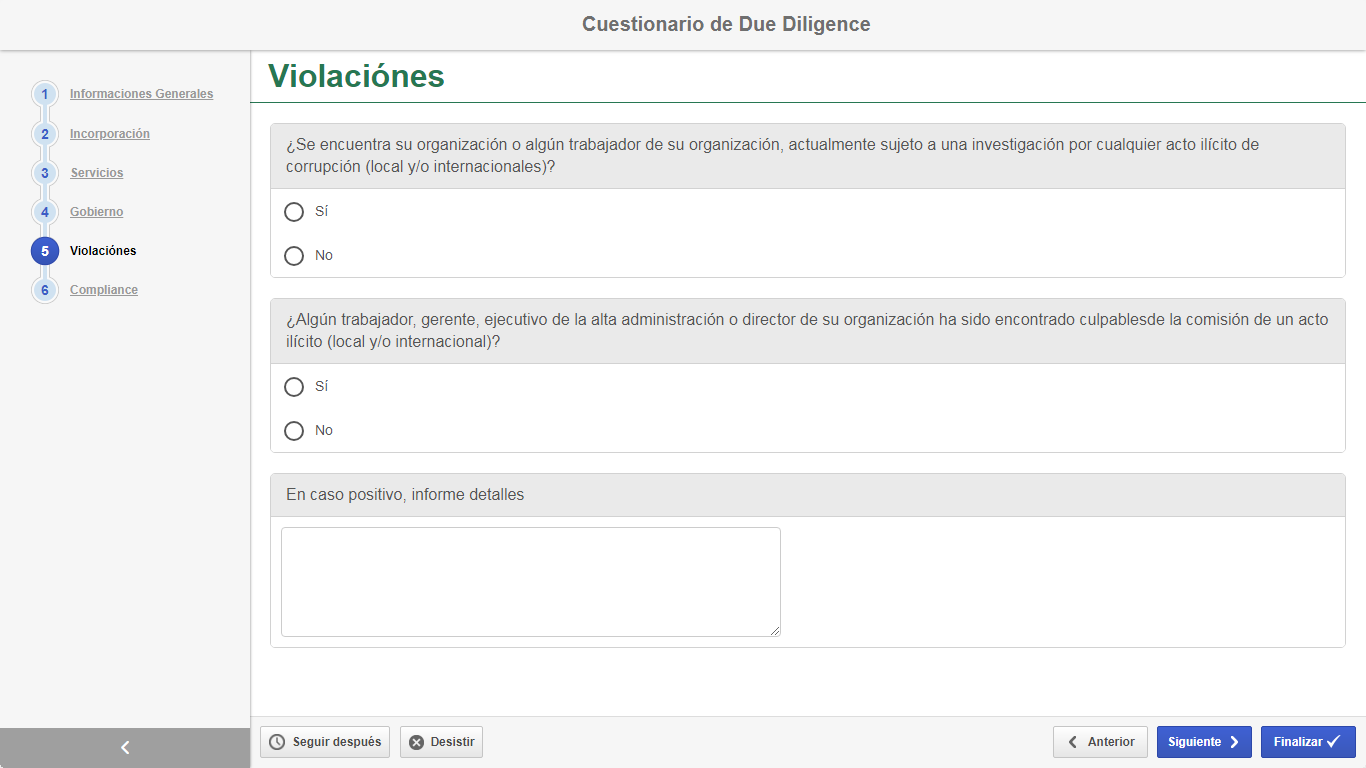Select No for corruption investigation question
The image size is (1366, 768).
pyautogui.click(x=294, y=256)
